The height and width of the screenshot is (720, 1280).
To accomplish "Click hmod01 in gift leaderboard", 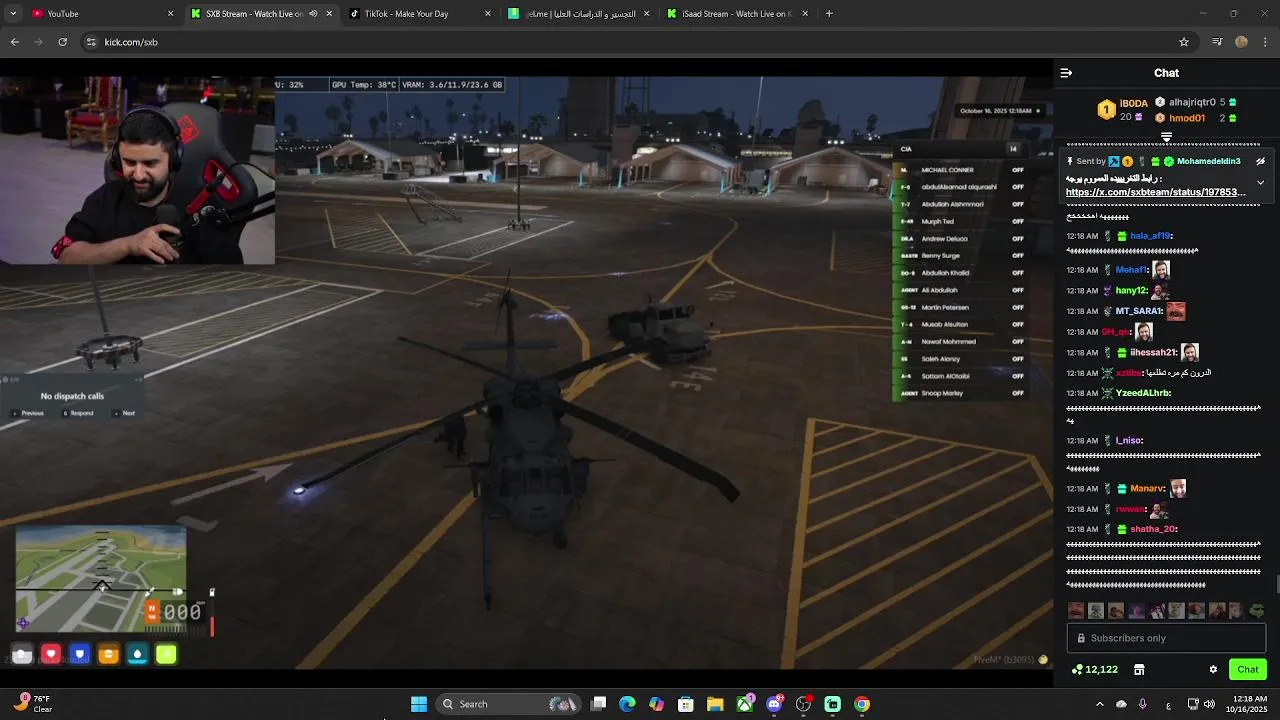I will point(1187,118).
